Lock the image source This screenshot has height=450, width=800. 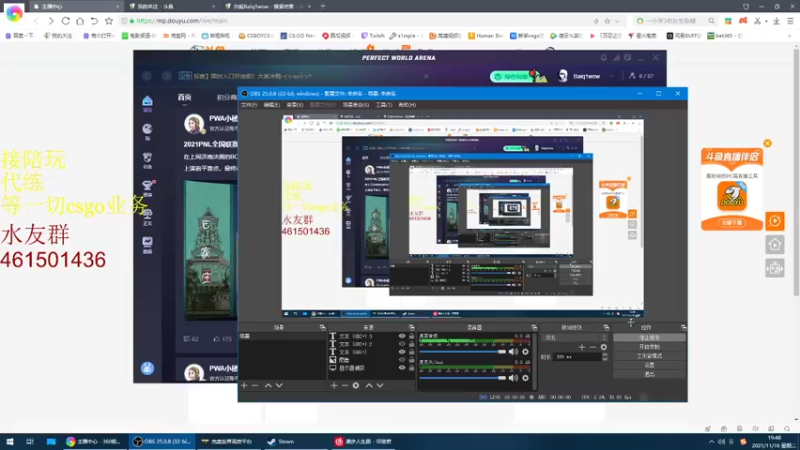pyautogui.click(x=411, y=360)
